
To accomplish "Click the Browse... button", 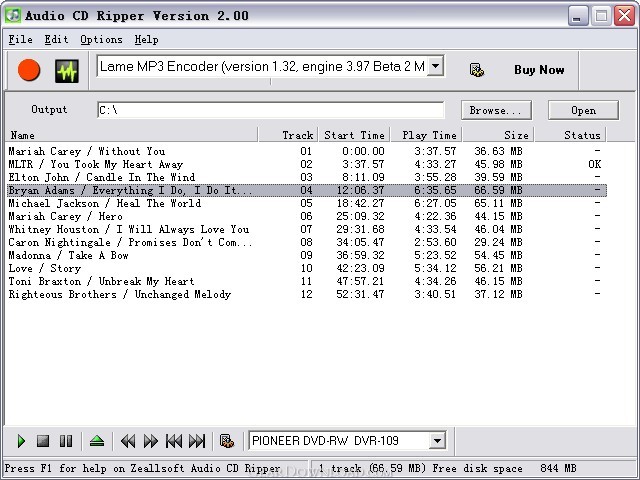I will pyautogui.click(x=496, y=110).
